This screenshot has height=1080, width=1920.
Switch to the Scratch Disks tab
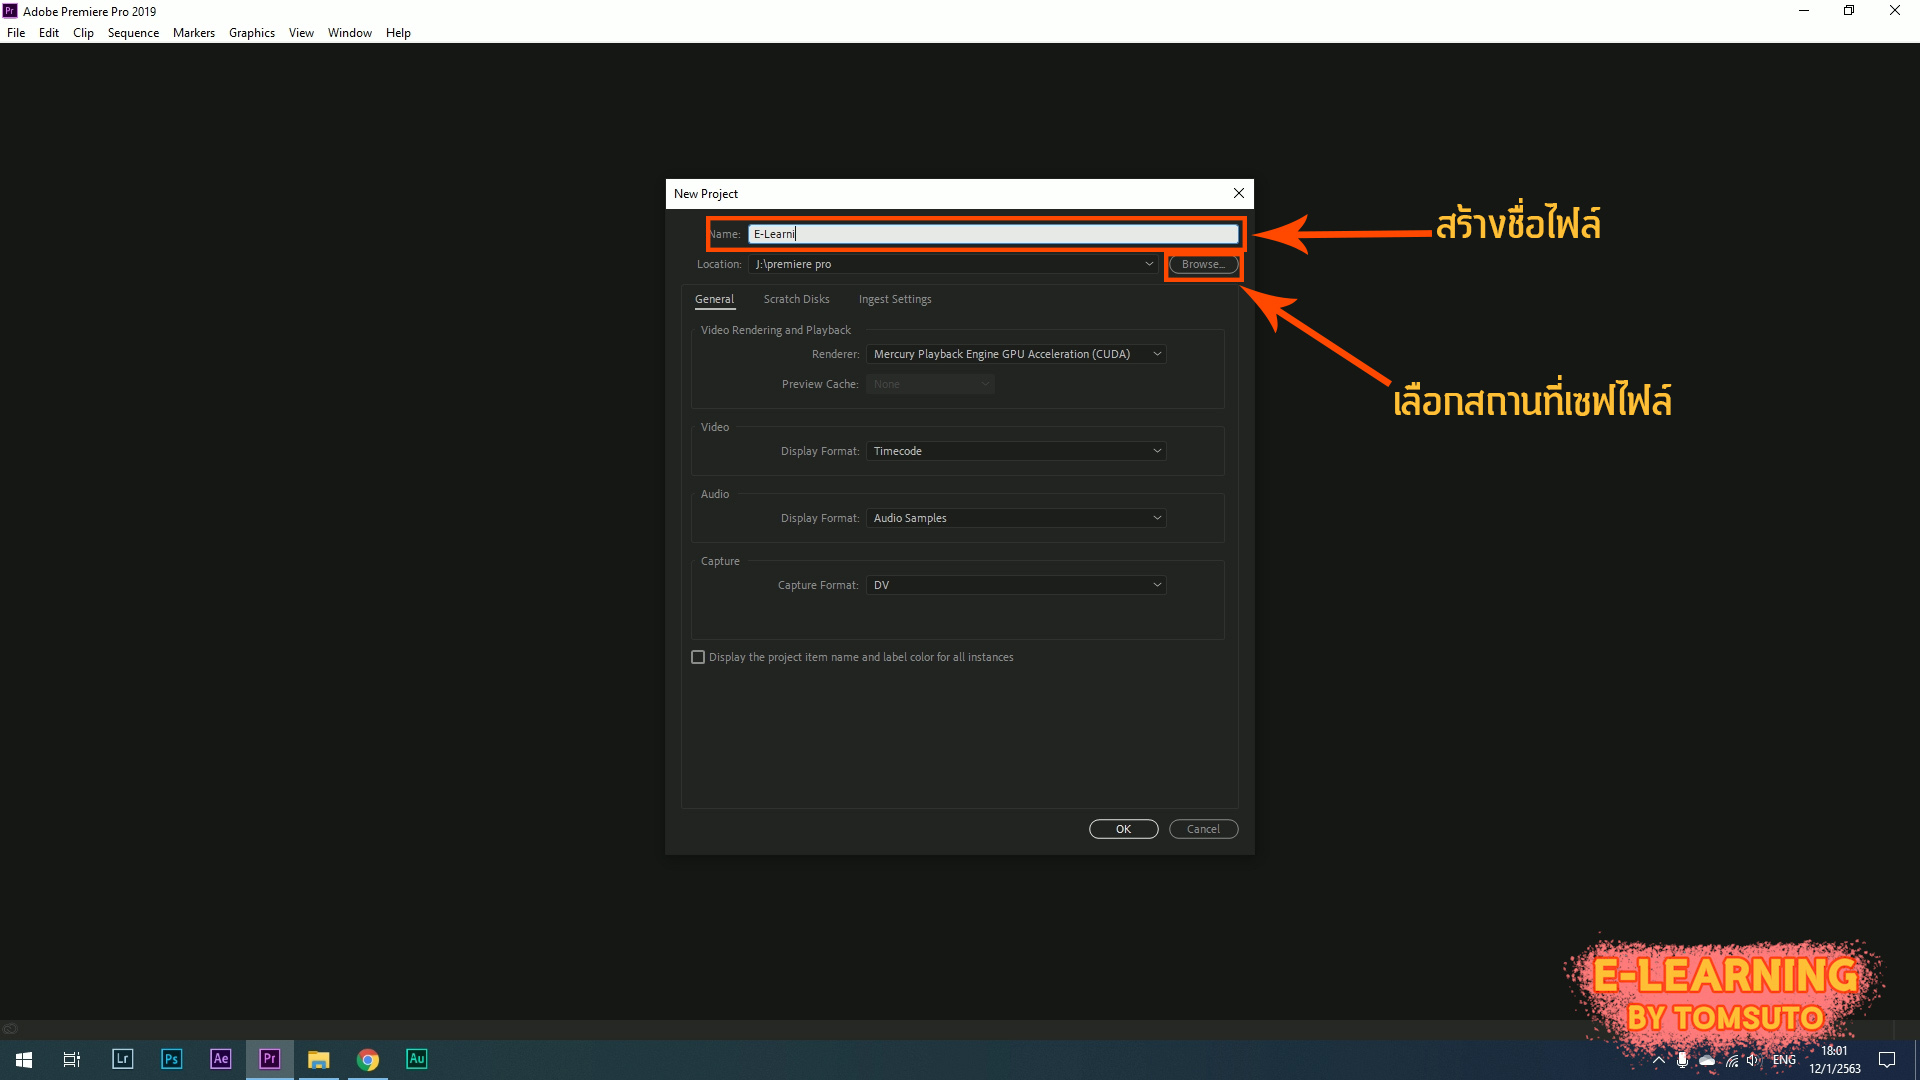796,299
